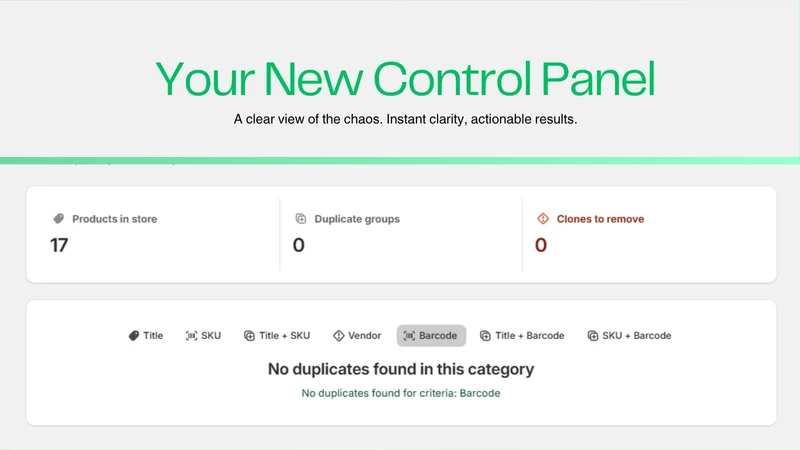Click the red warning icon by Clones to remove
Screen dimensions: 800x450
(x=543, y=219)
